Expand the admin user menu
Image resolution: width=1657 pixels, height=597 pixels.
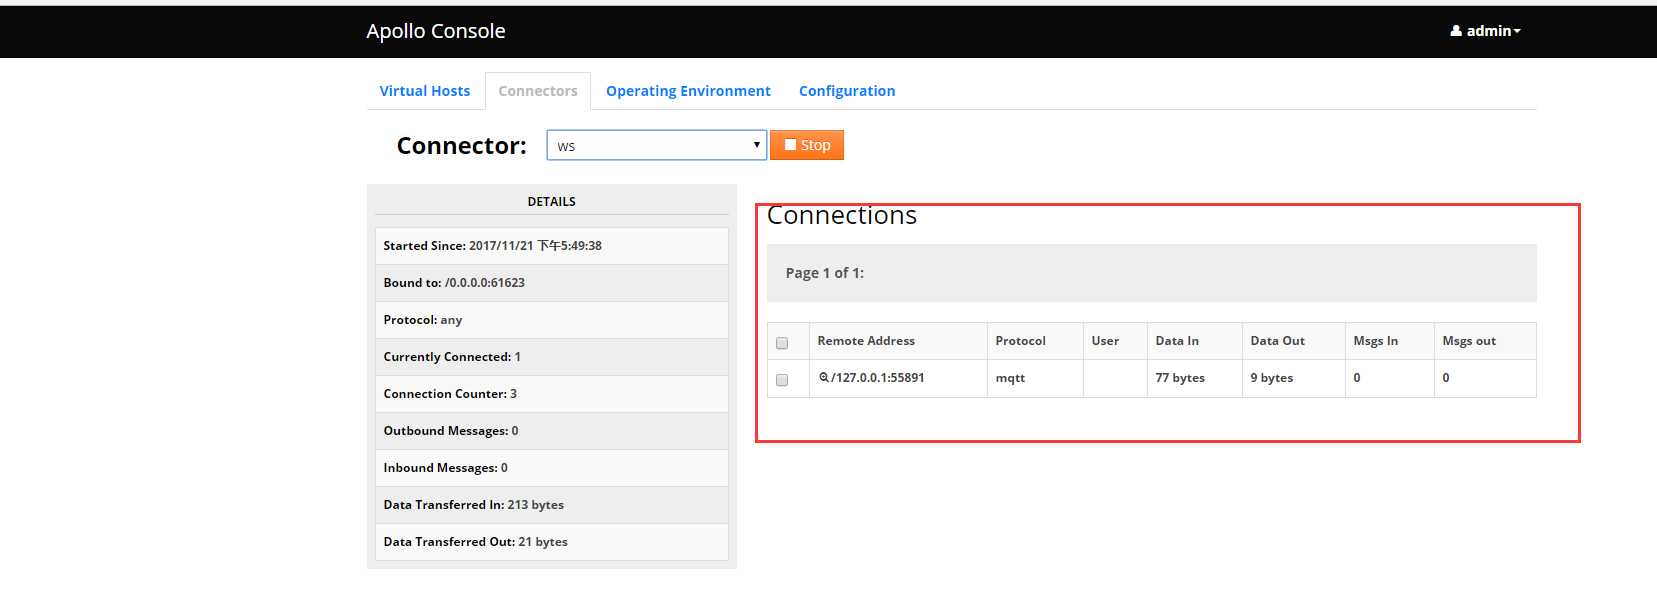(x=1486, y=31)
